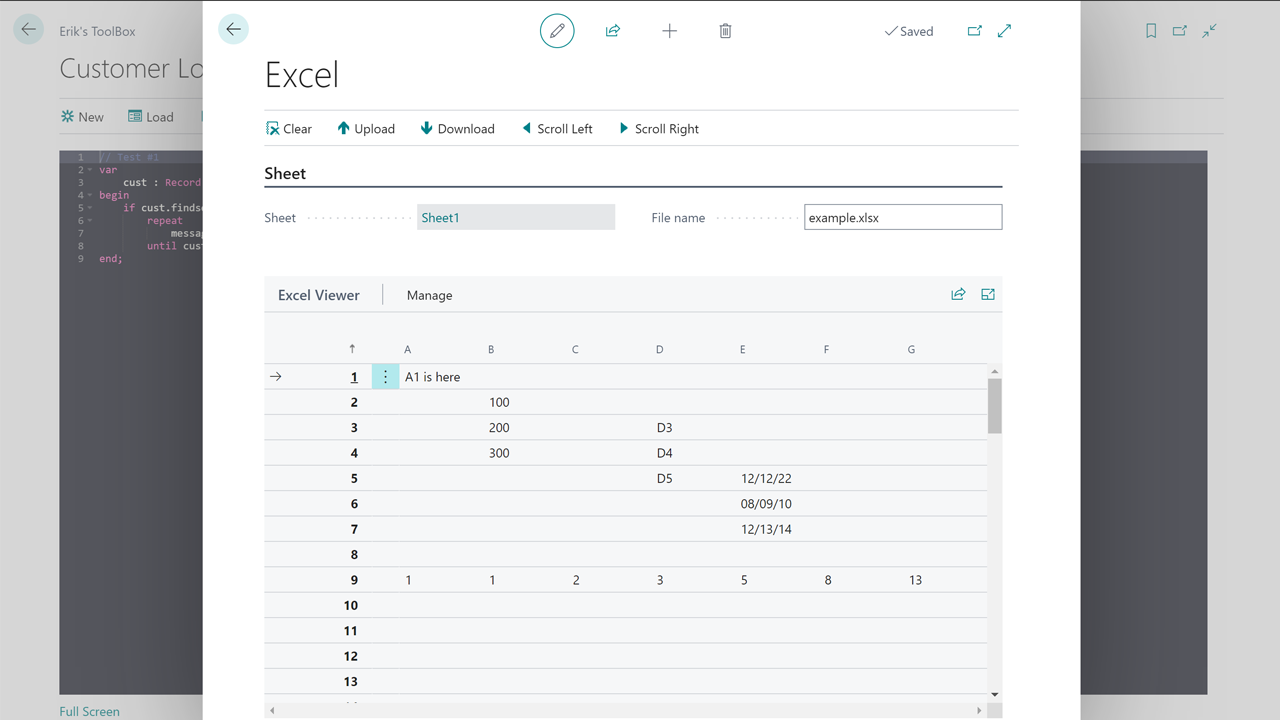This screenshot has height=720, width=1280.
Task: Maximize the Excel Viewer part
Action: coord(988,294)
